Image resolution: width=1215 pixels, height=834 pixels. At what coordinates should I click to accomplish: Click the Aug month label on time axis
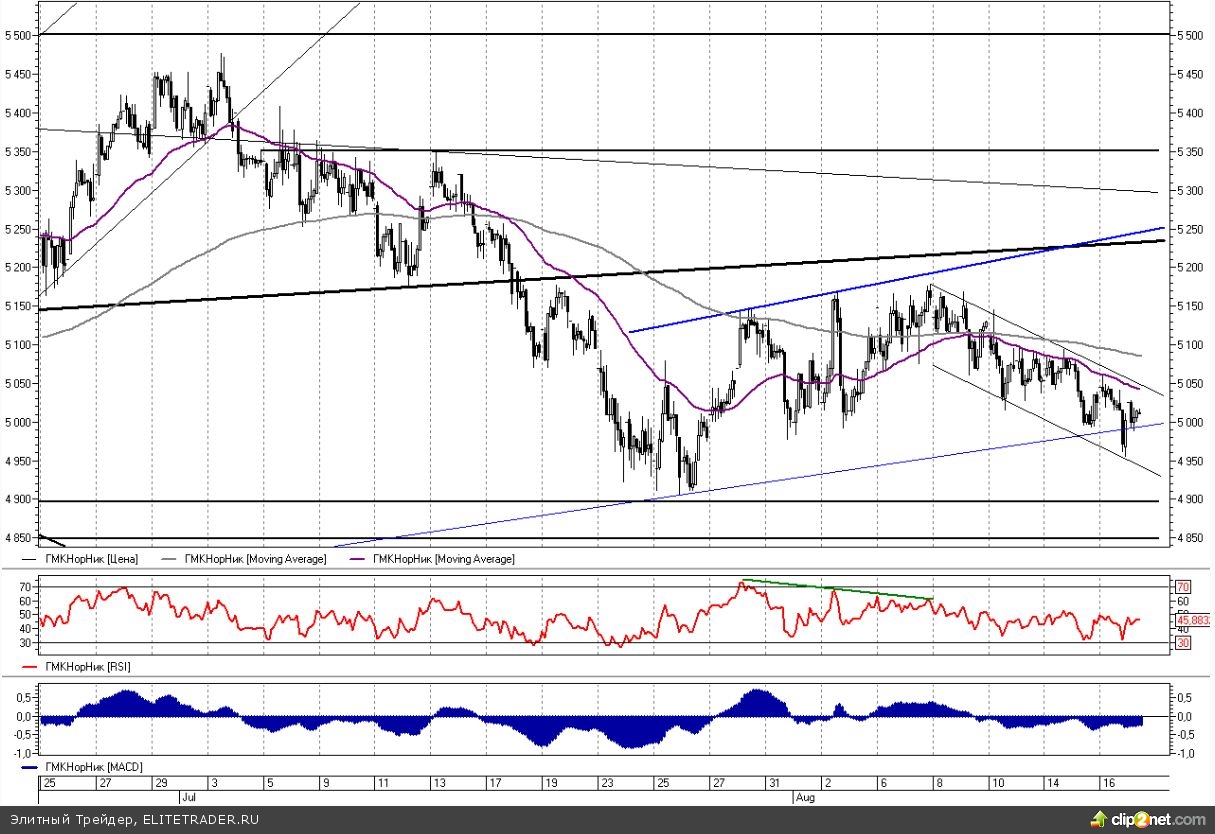tap(804, 799)
